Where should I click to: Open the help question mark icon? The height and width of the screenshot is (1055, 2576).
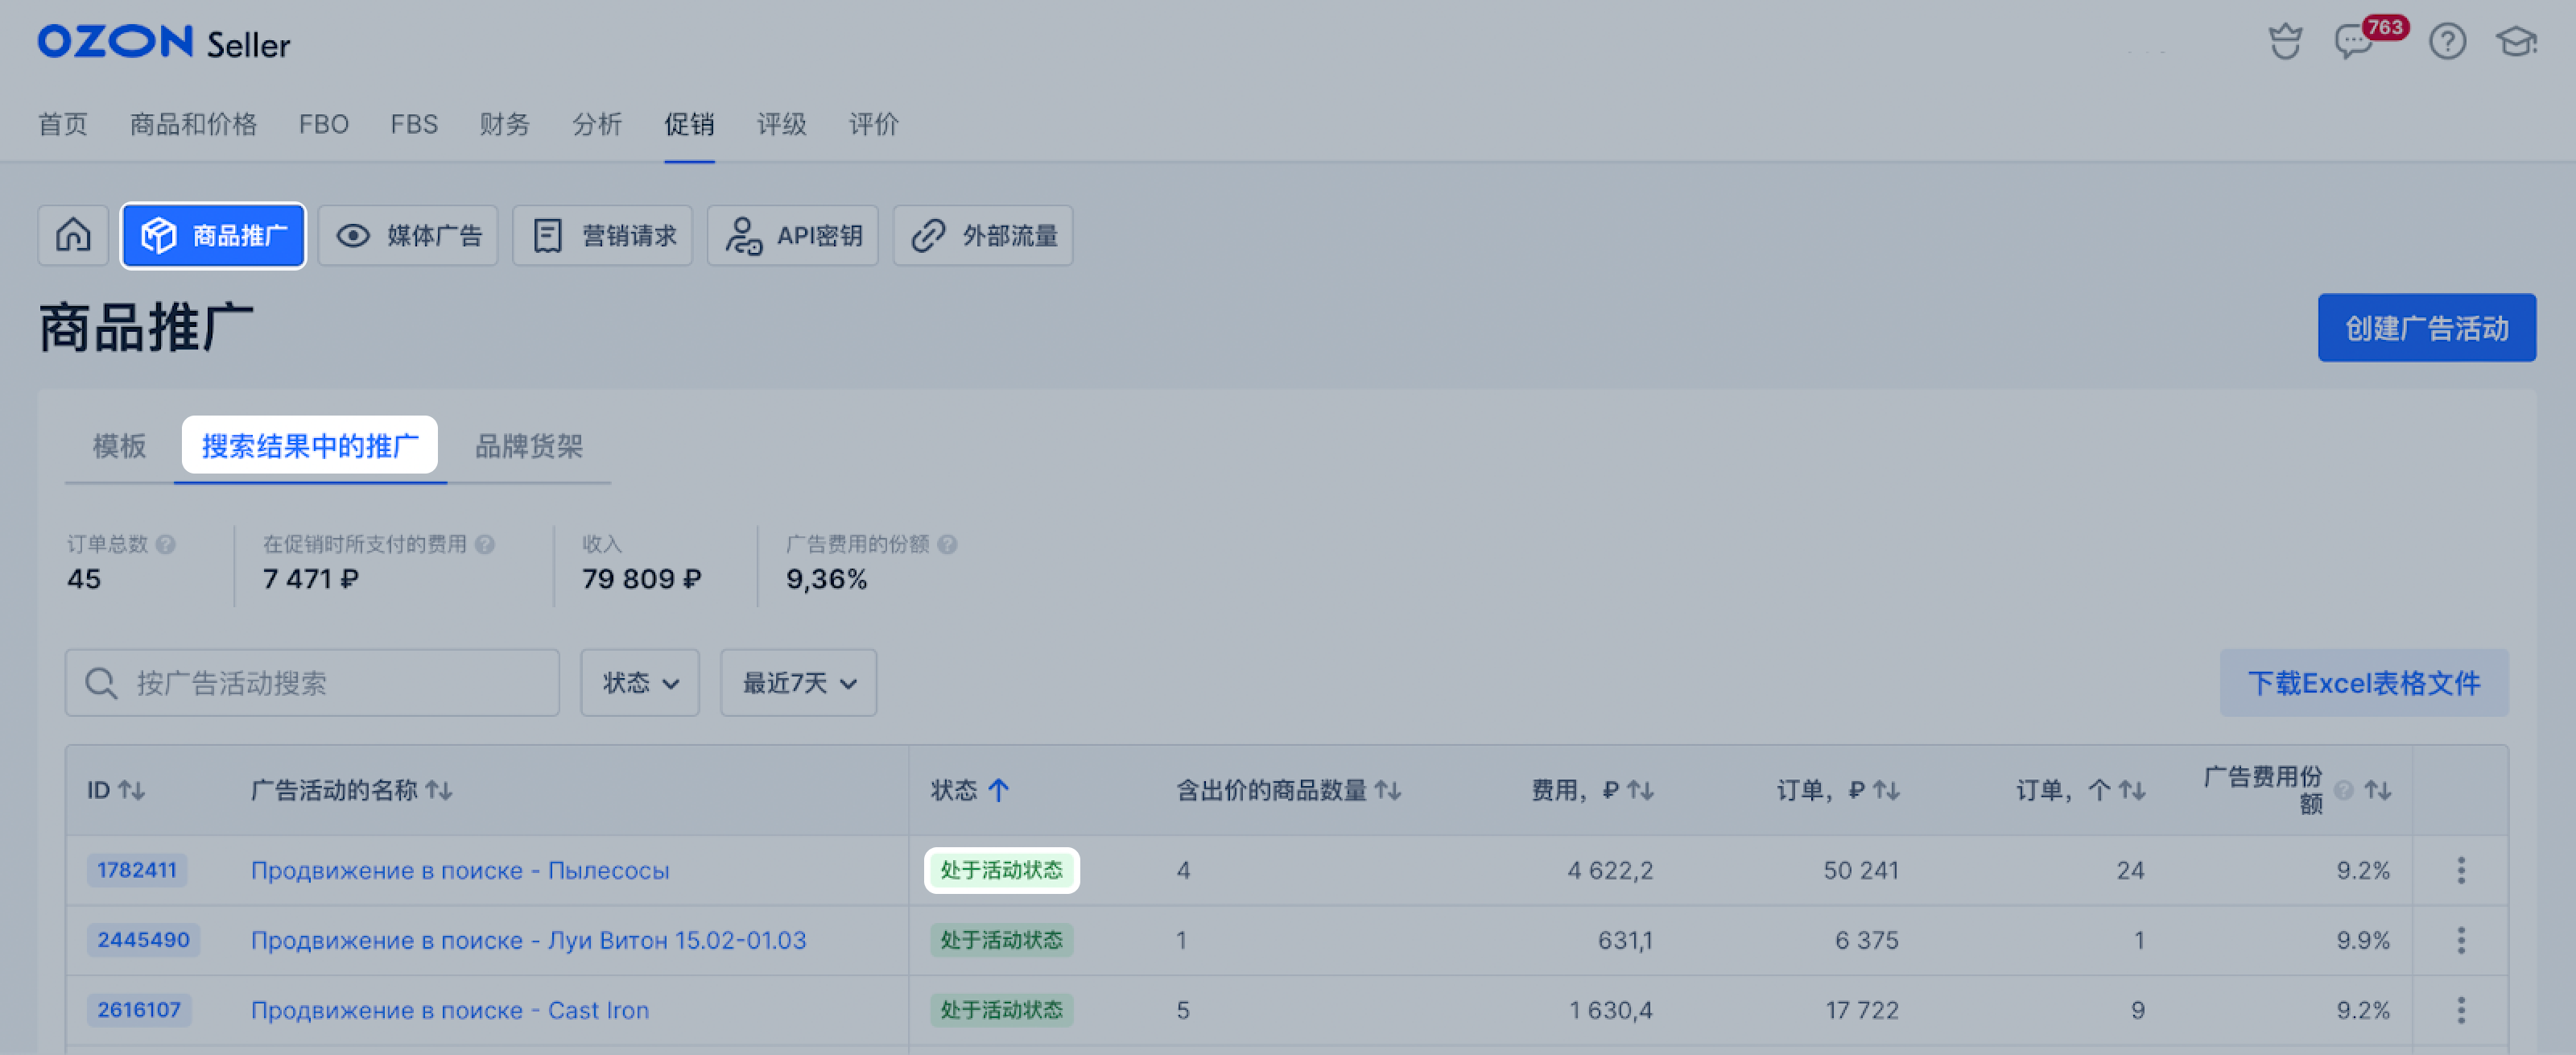[2447, 42]
